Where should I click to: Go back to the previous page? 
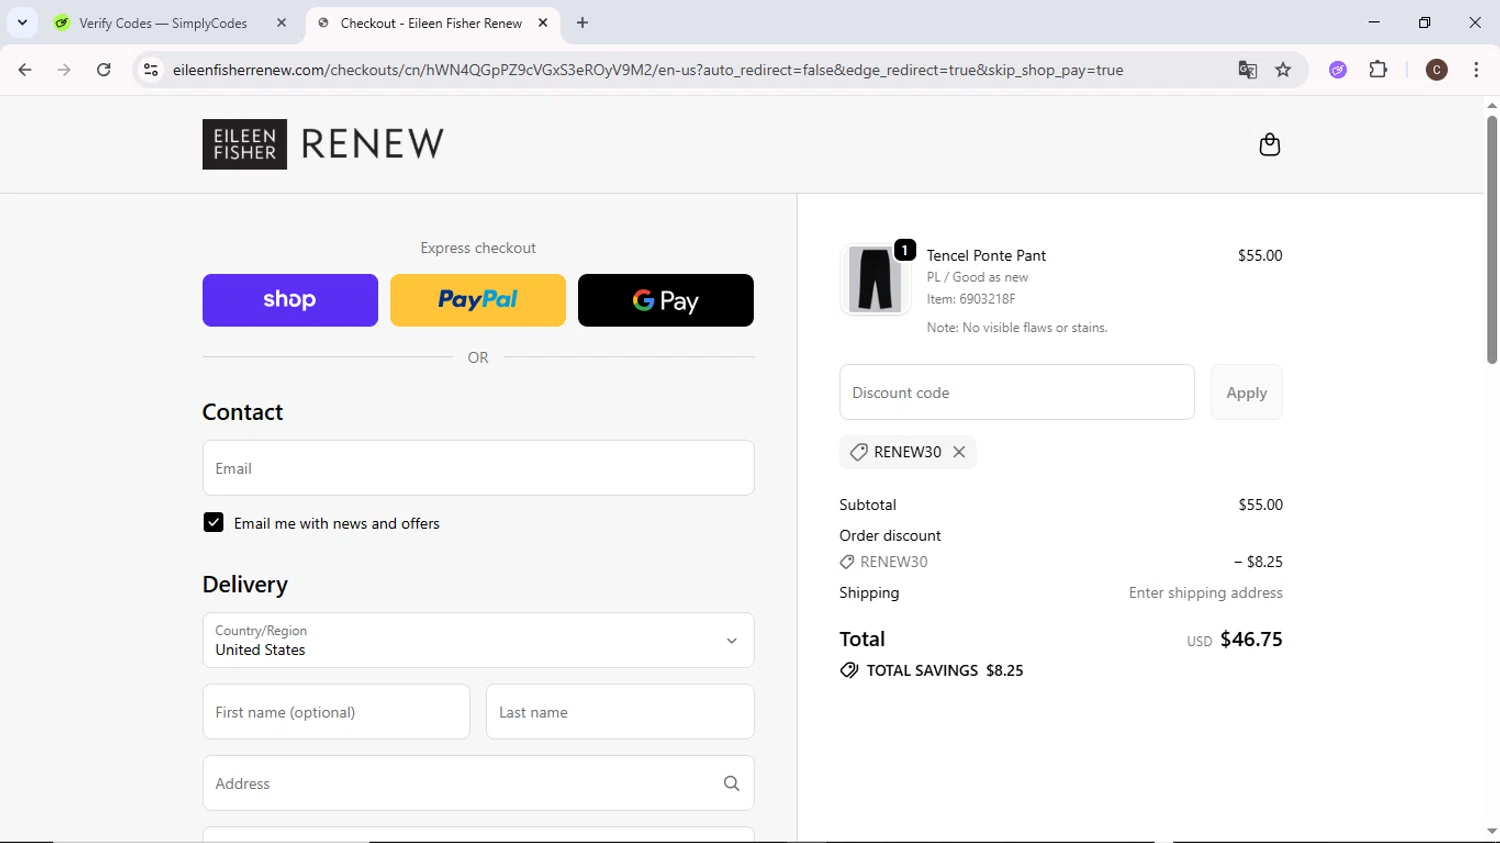25,70
